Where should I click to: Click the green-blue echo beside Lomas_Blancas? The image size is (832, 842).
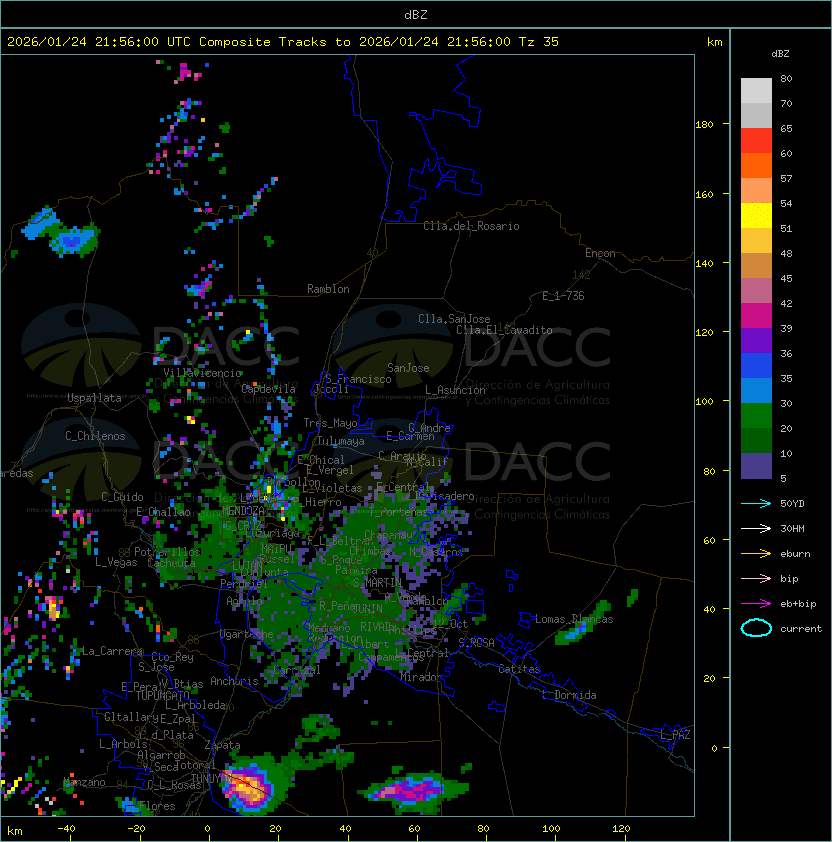point(583,623)
